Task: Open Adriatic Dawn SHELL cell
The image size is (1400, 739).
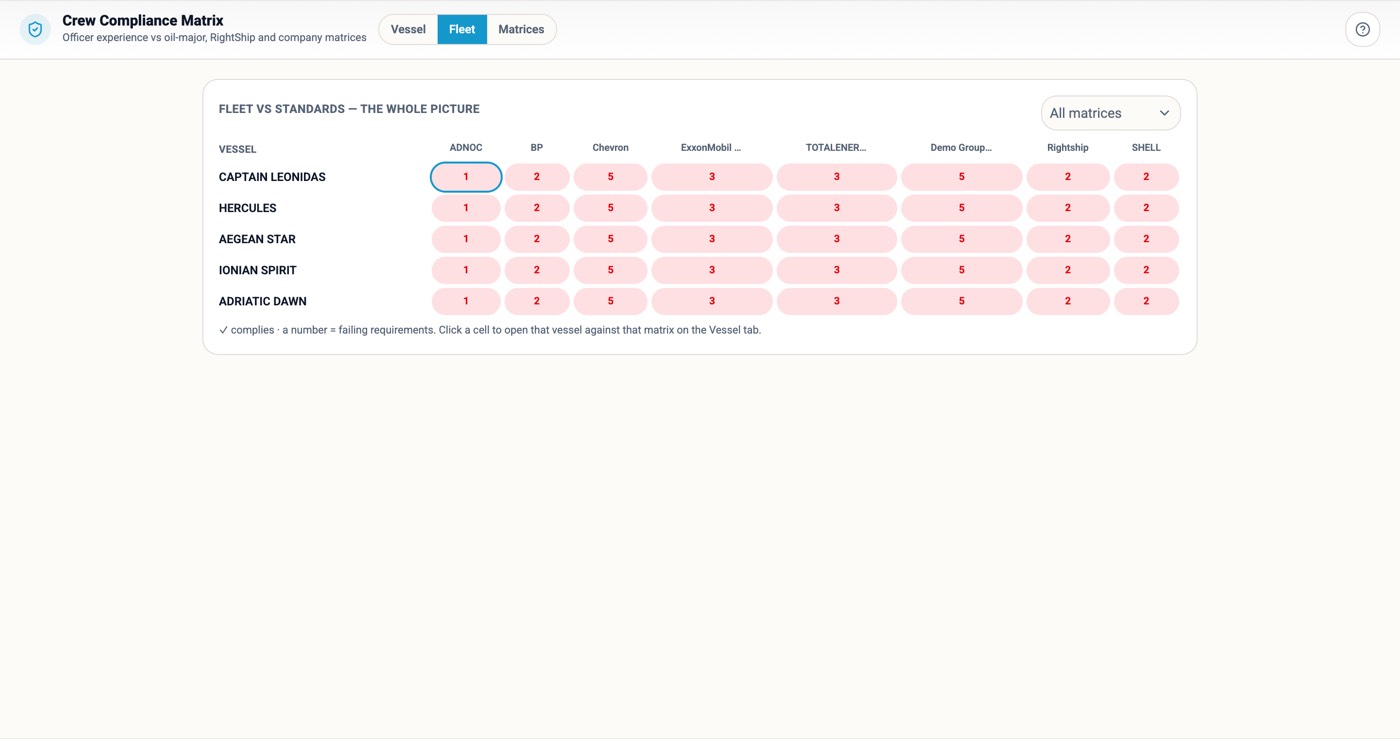Action: tap(1146, 301)
